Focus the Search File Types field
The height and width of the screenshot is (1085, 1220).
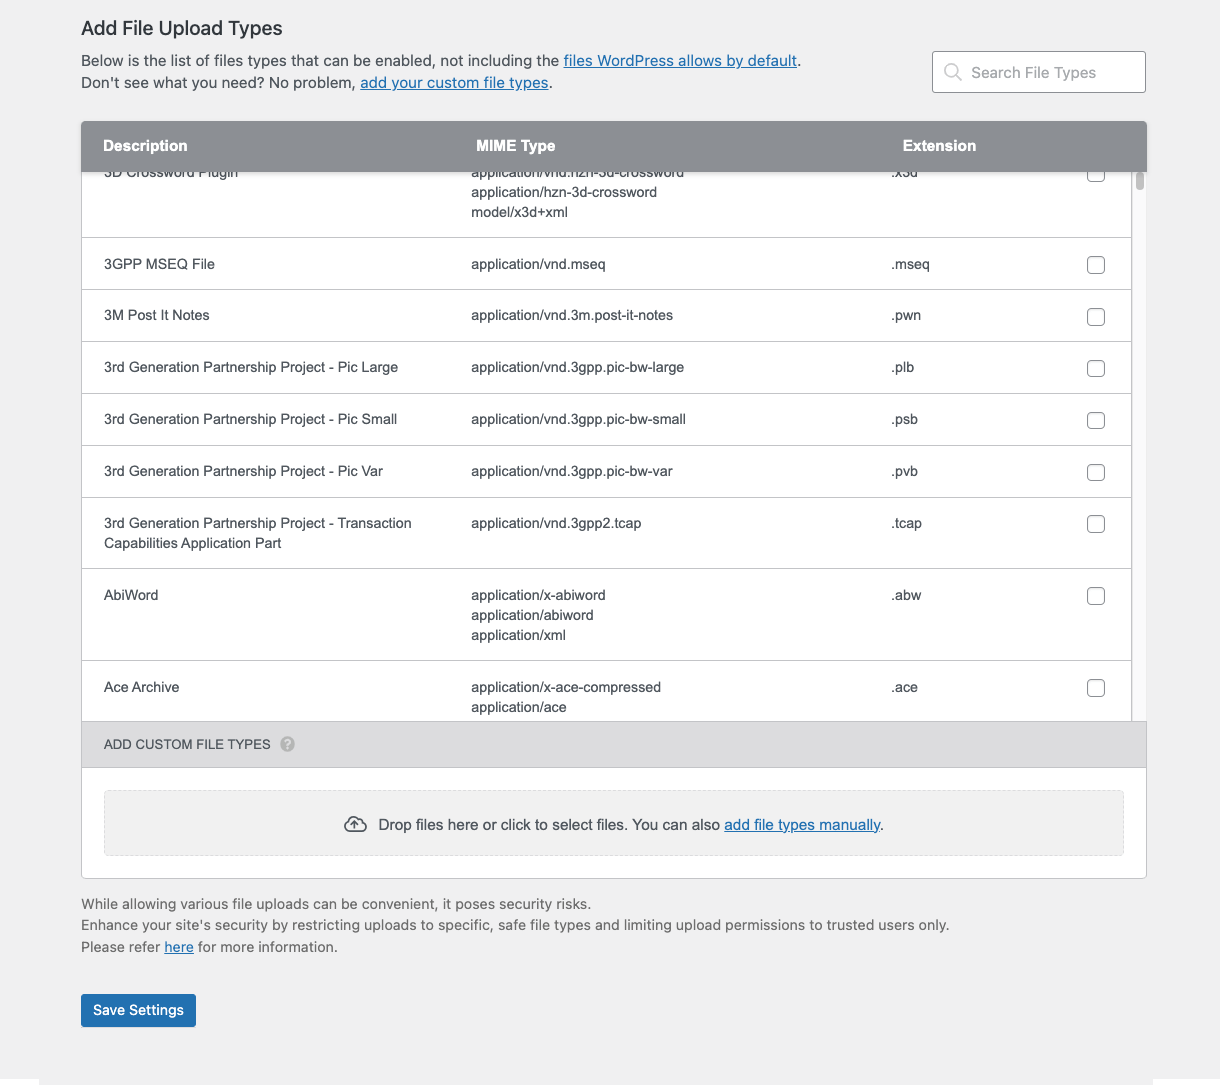tap(1039, 72)
